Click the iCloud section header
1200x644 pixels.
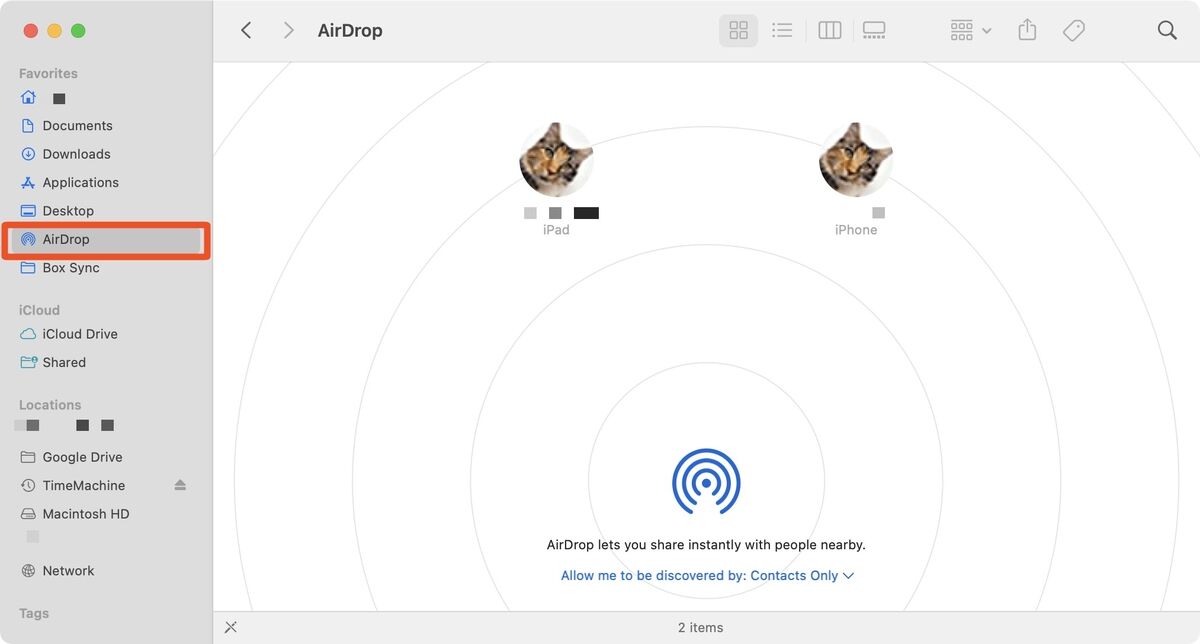point(39,310)
